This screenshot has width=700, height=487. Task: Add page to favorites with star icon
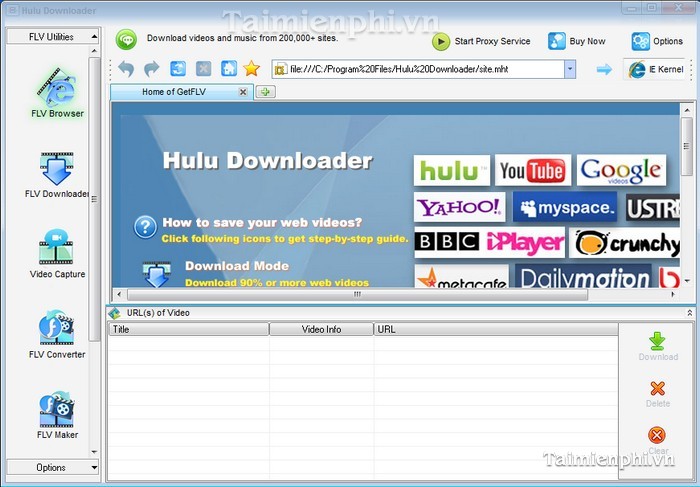pyautogui.click(x=251, y=69)
